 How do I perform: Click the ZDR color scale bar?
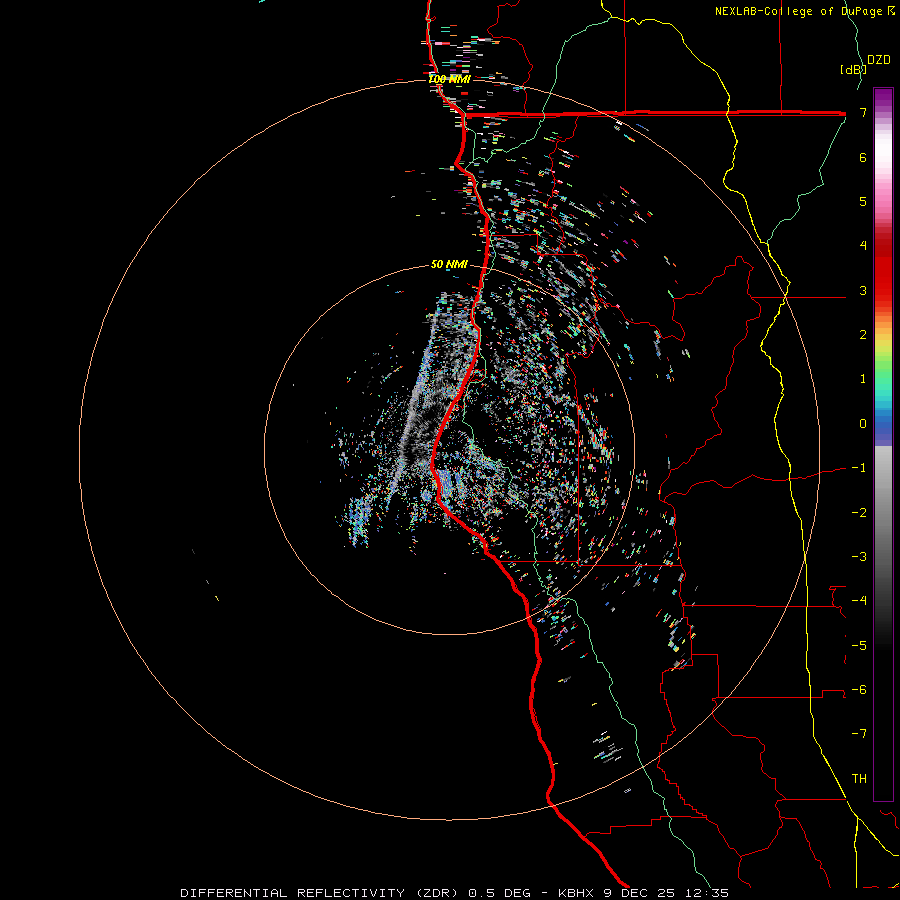[883, 444]
